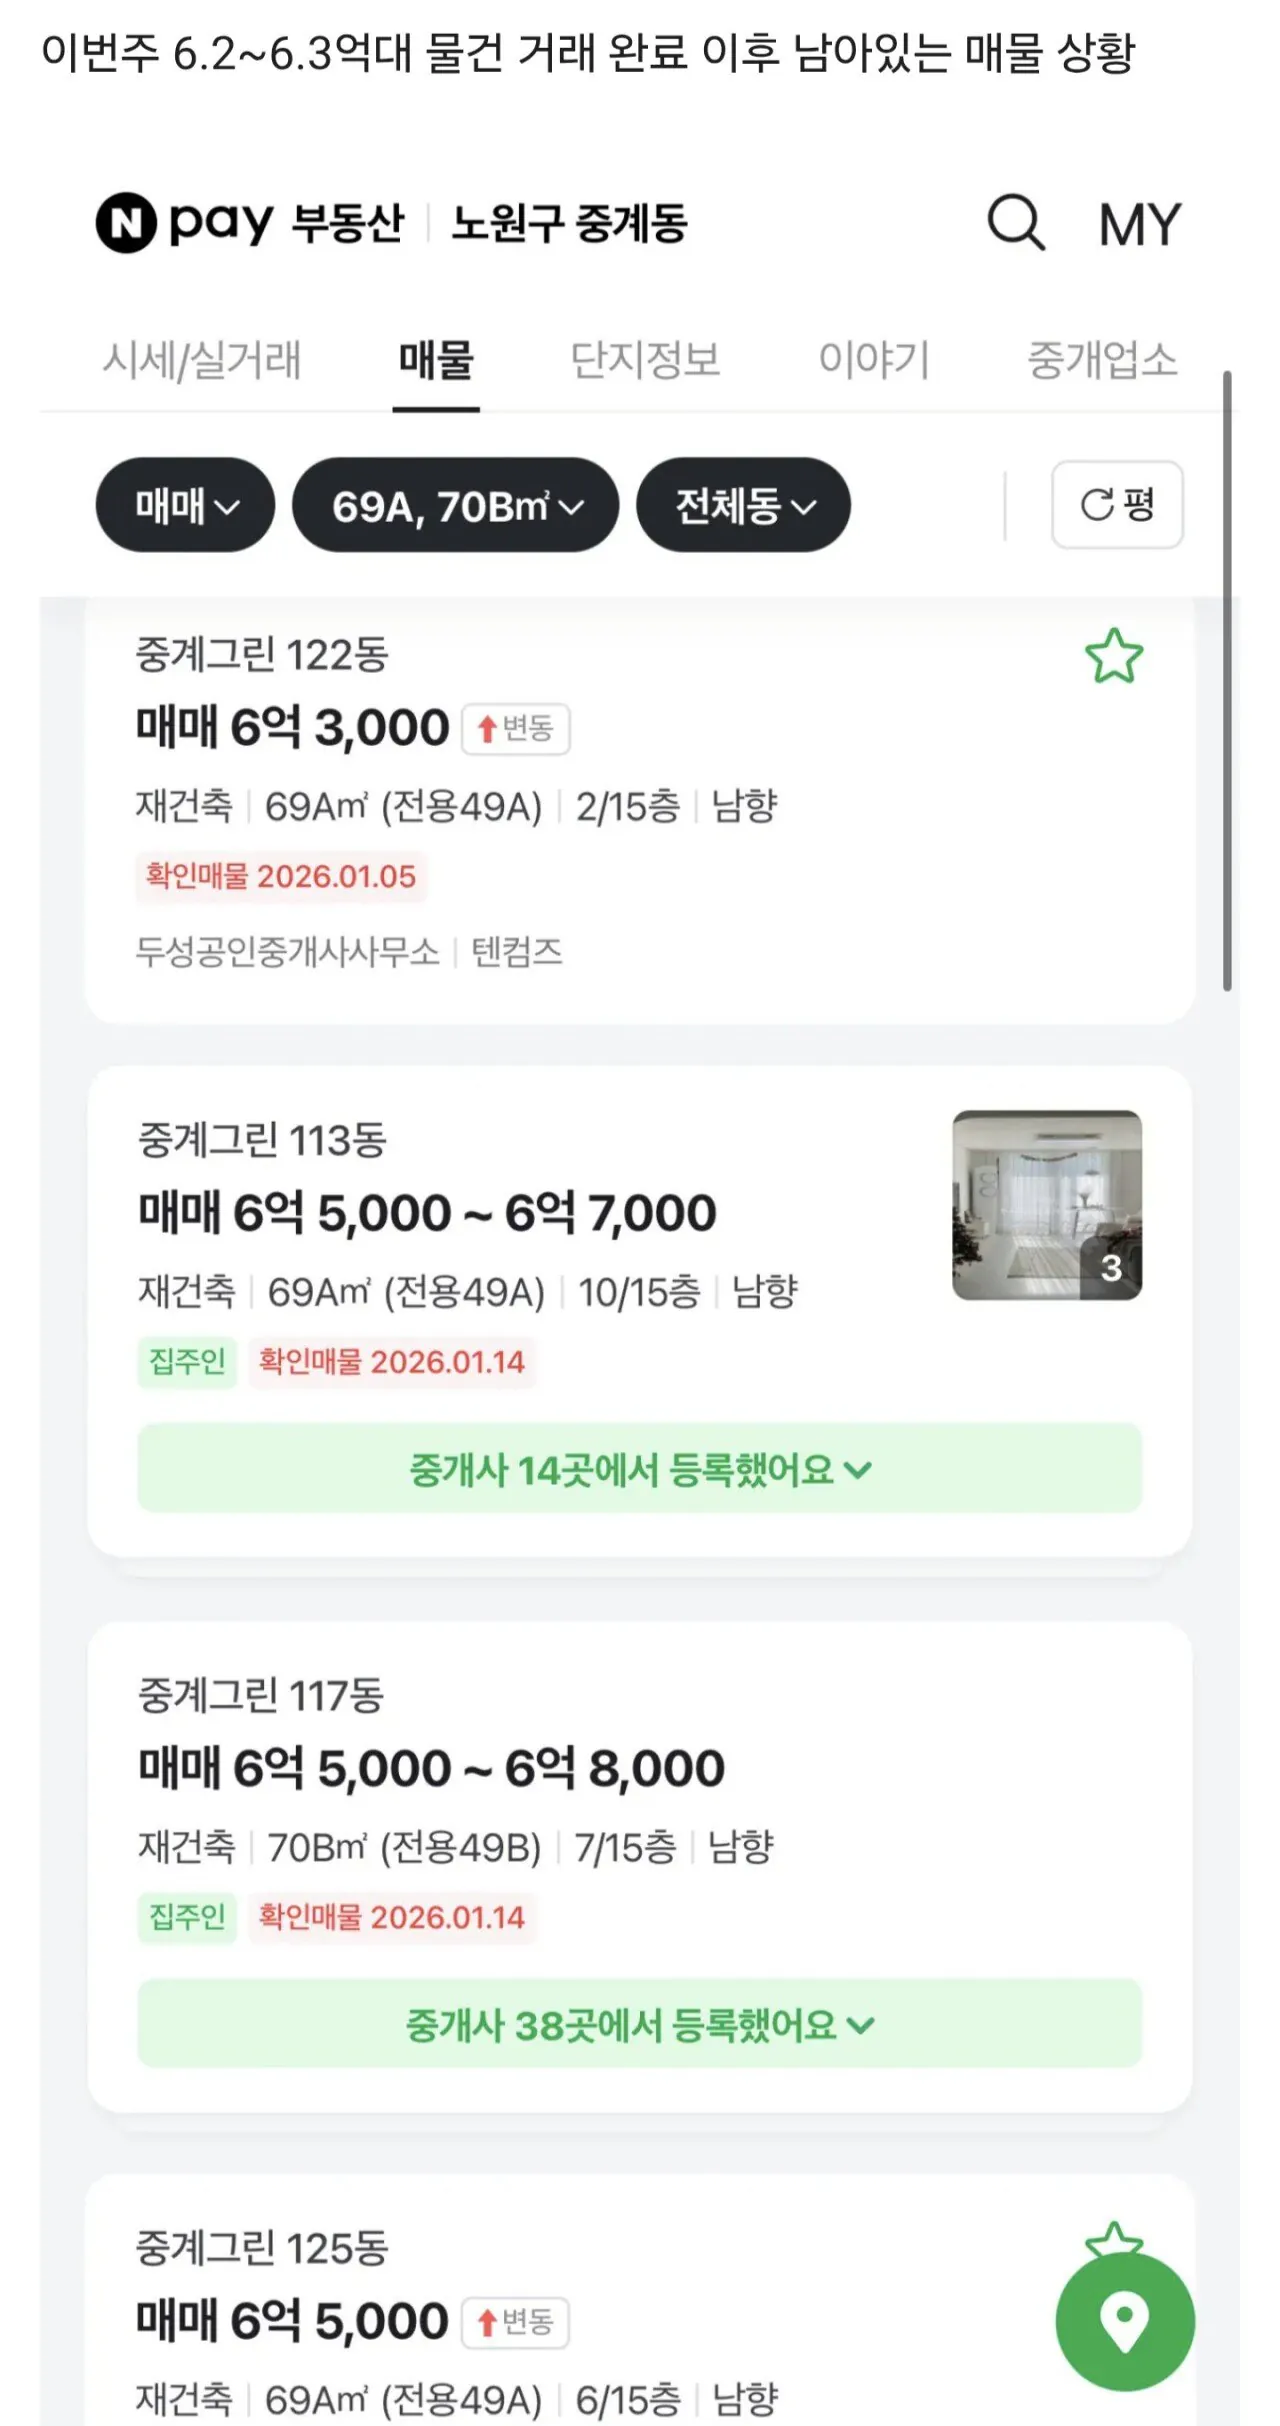Click price change badge on 125동 listing

tap(515, 2321)
